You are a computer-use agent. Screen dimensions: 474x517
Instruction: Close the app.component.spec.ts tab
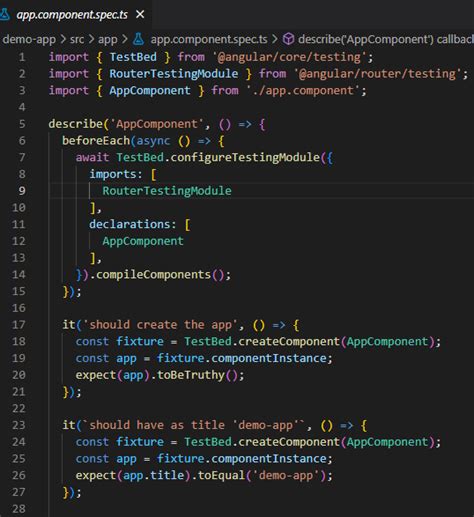point(140,14)
